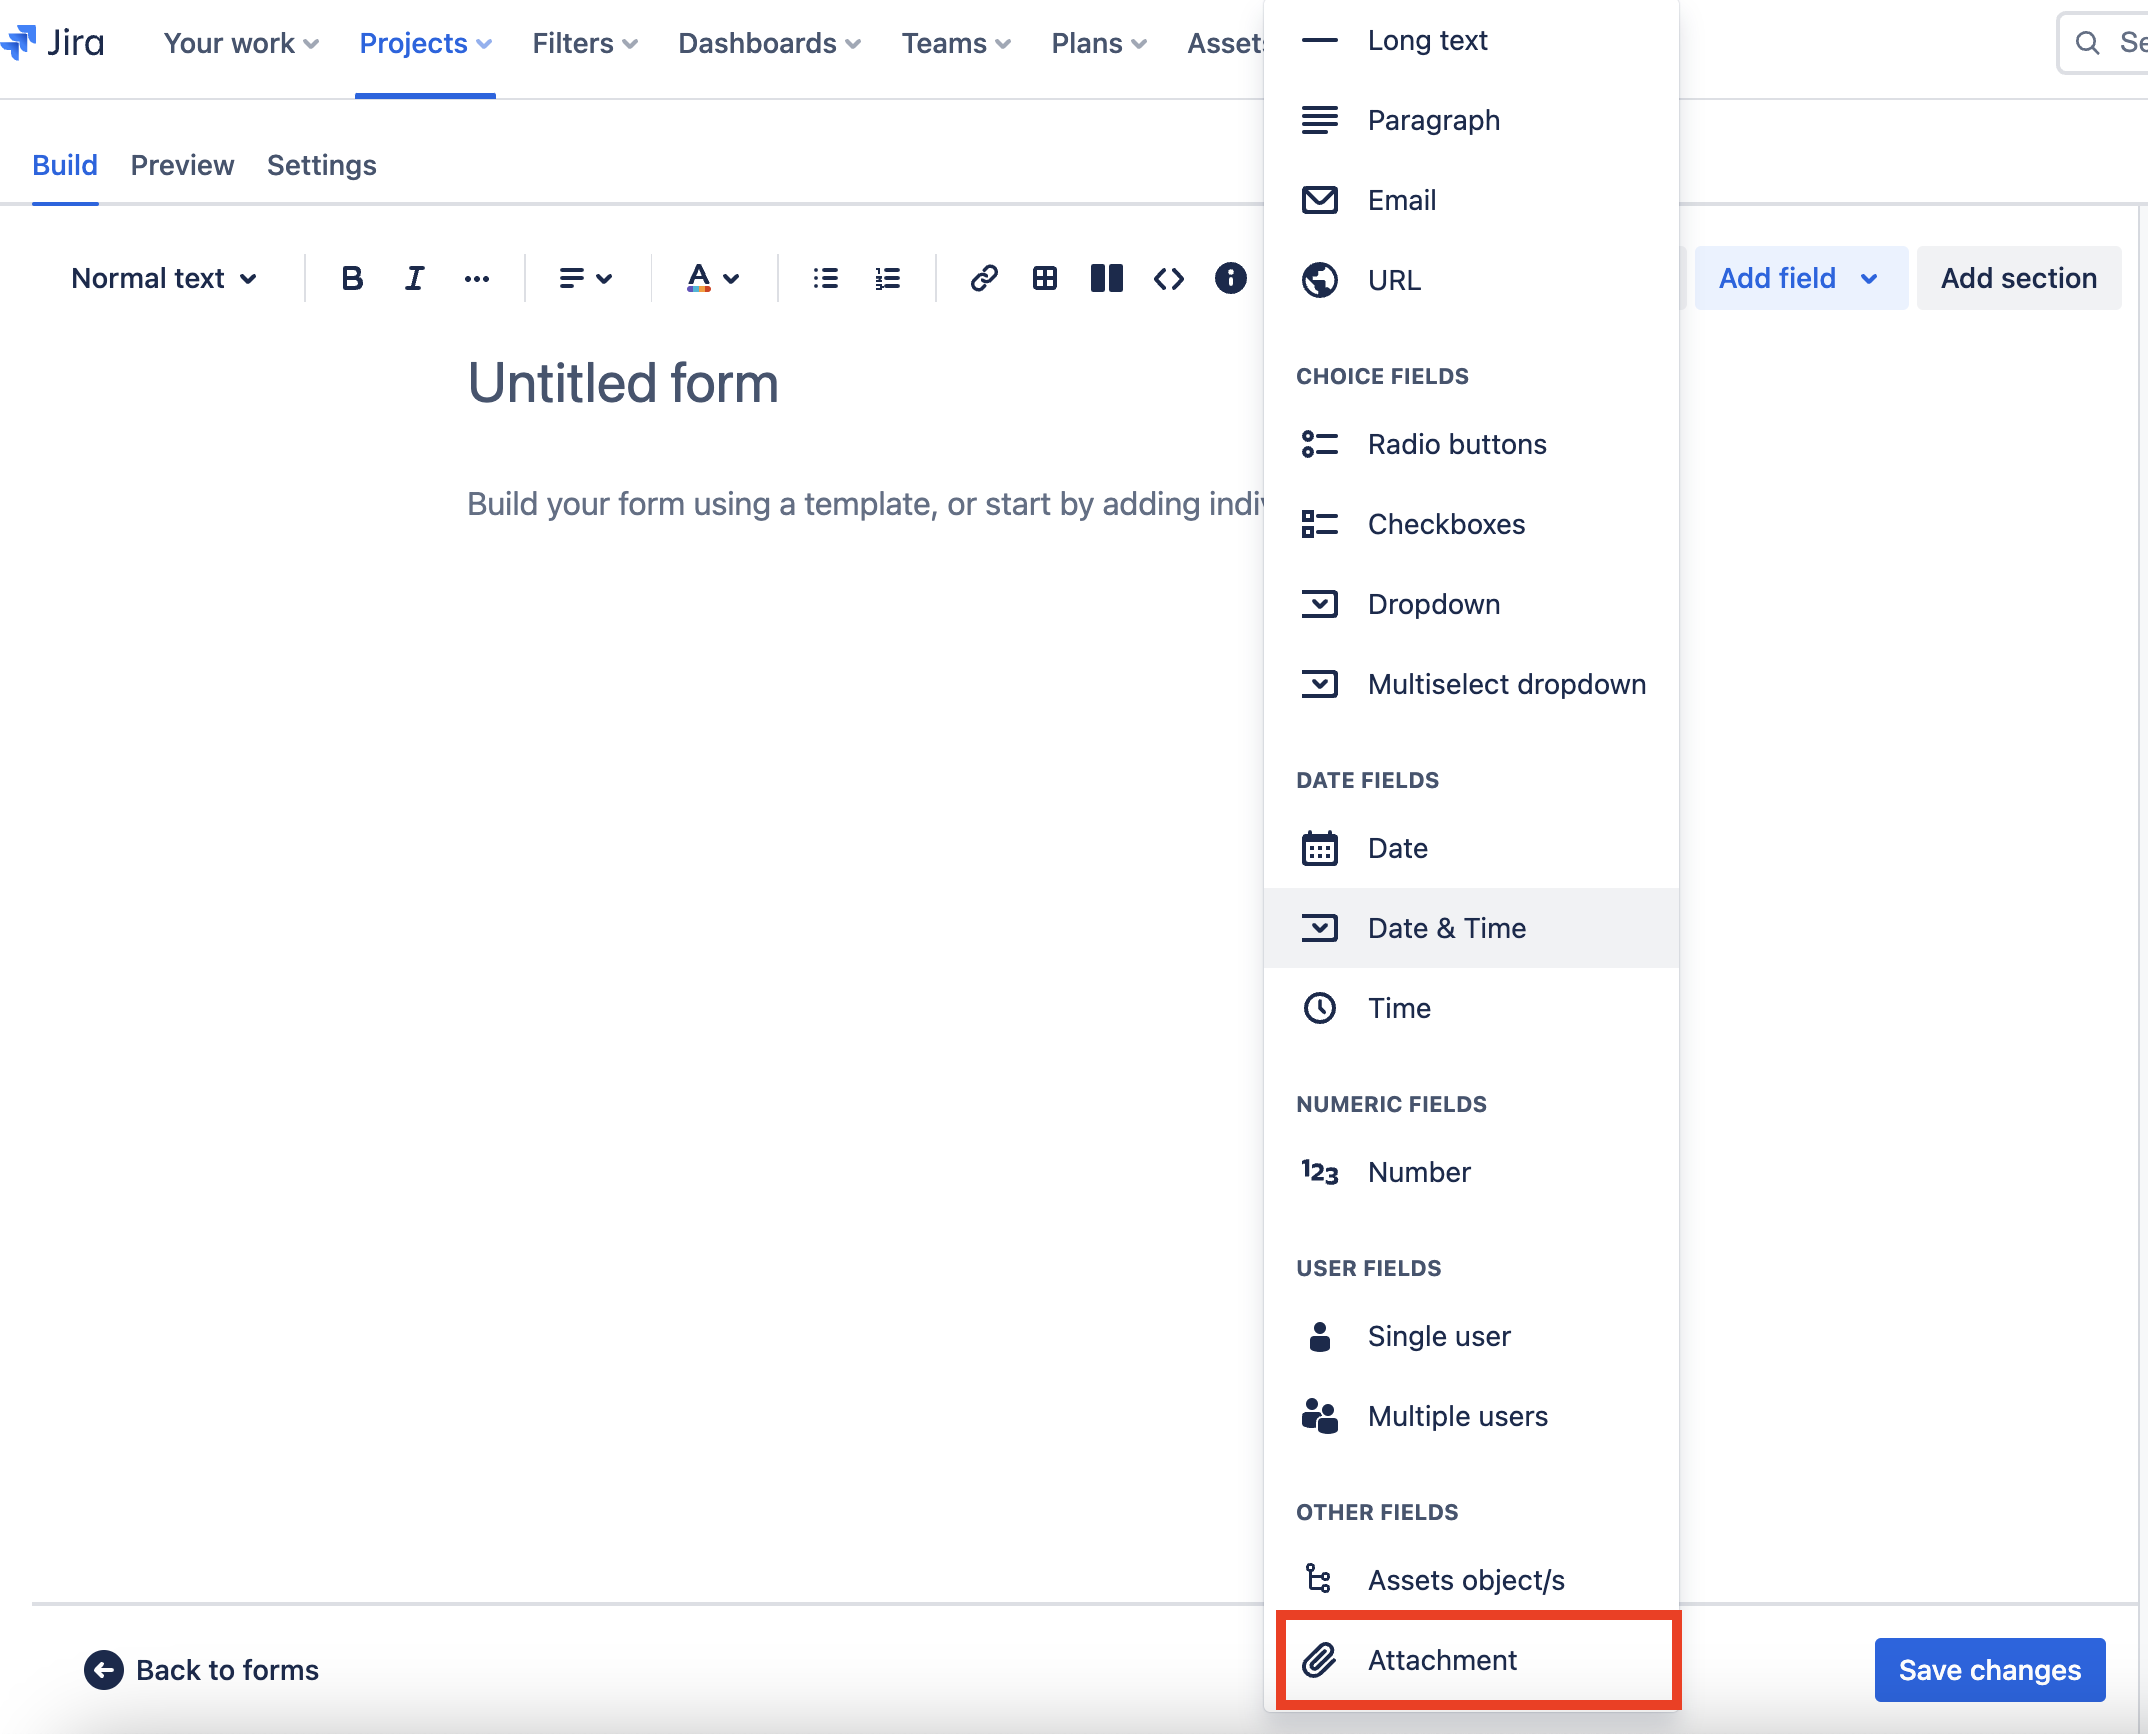Toggle italic formatting
Viewport: 2148px width, 1734px height.
pyautogui.click(x=414, y=278)
